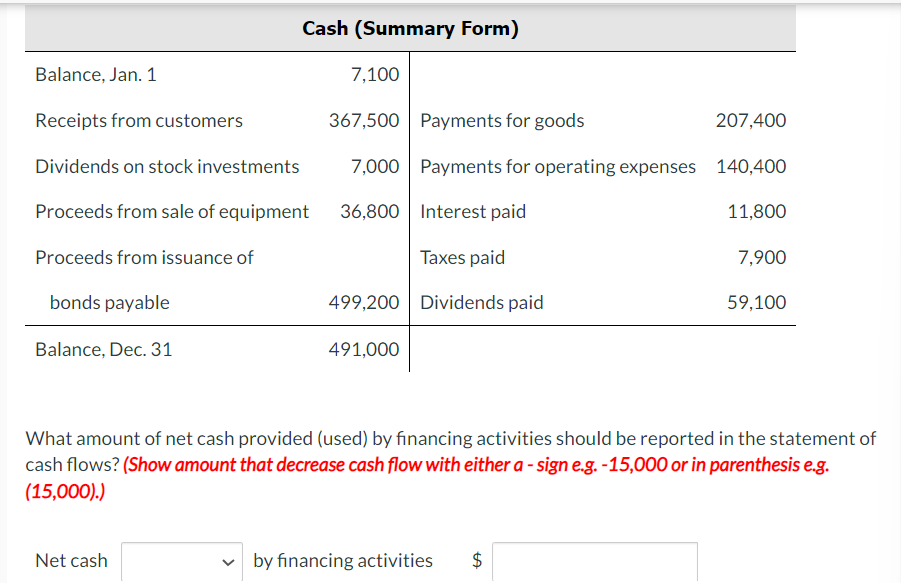Click the Receipts from customers entry
Screen dimensions: 901x583
click(138, 120)
